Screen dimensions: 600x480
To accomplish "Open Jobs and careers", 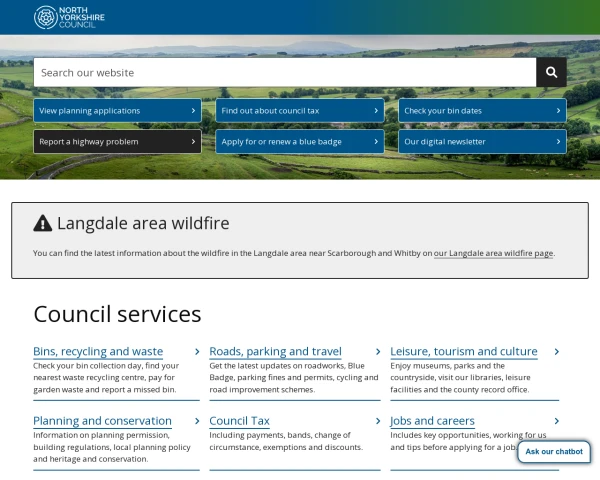I will tap(432, 421).
